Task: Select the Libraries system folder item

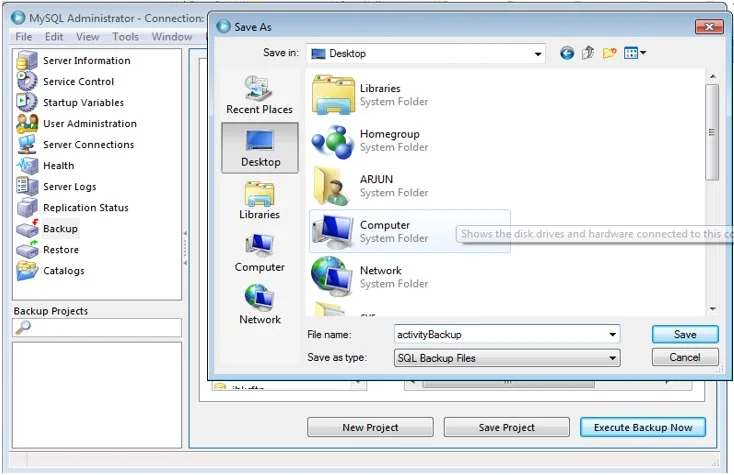Action: (410, 95)
